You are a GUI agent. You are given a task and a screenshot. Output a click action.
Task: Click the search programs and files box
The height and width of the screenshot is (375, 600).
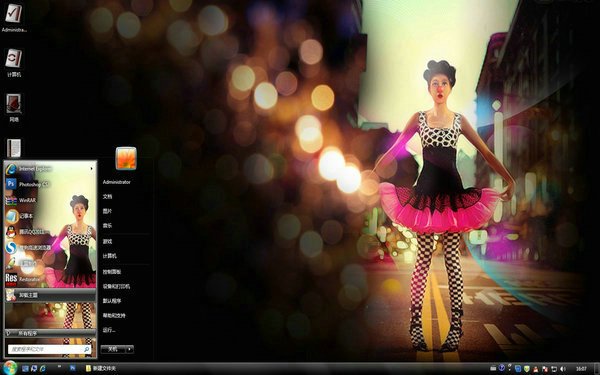(x=49, y=349)
